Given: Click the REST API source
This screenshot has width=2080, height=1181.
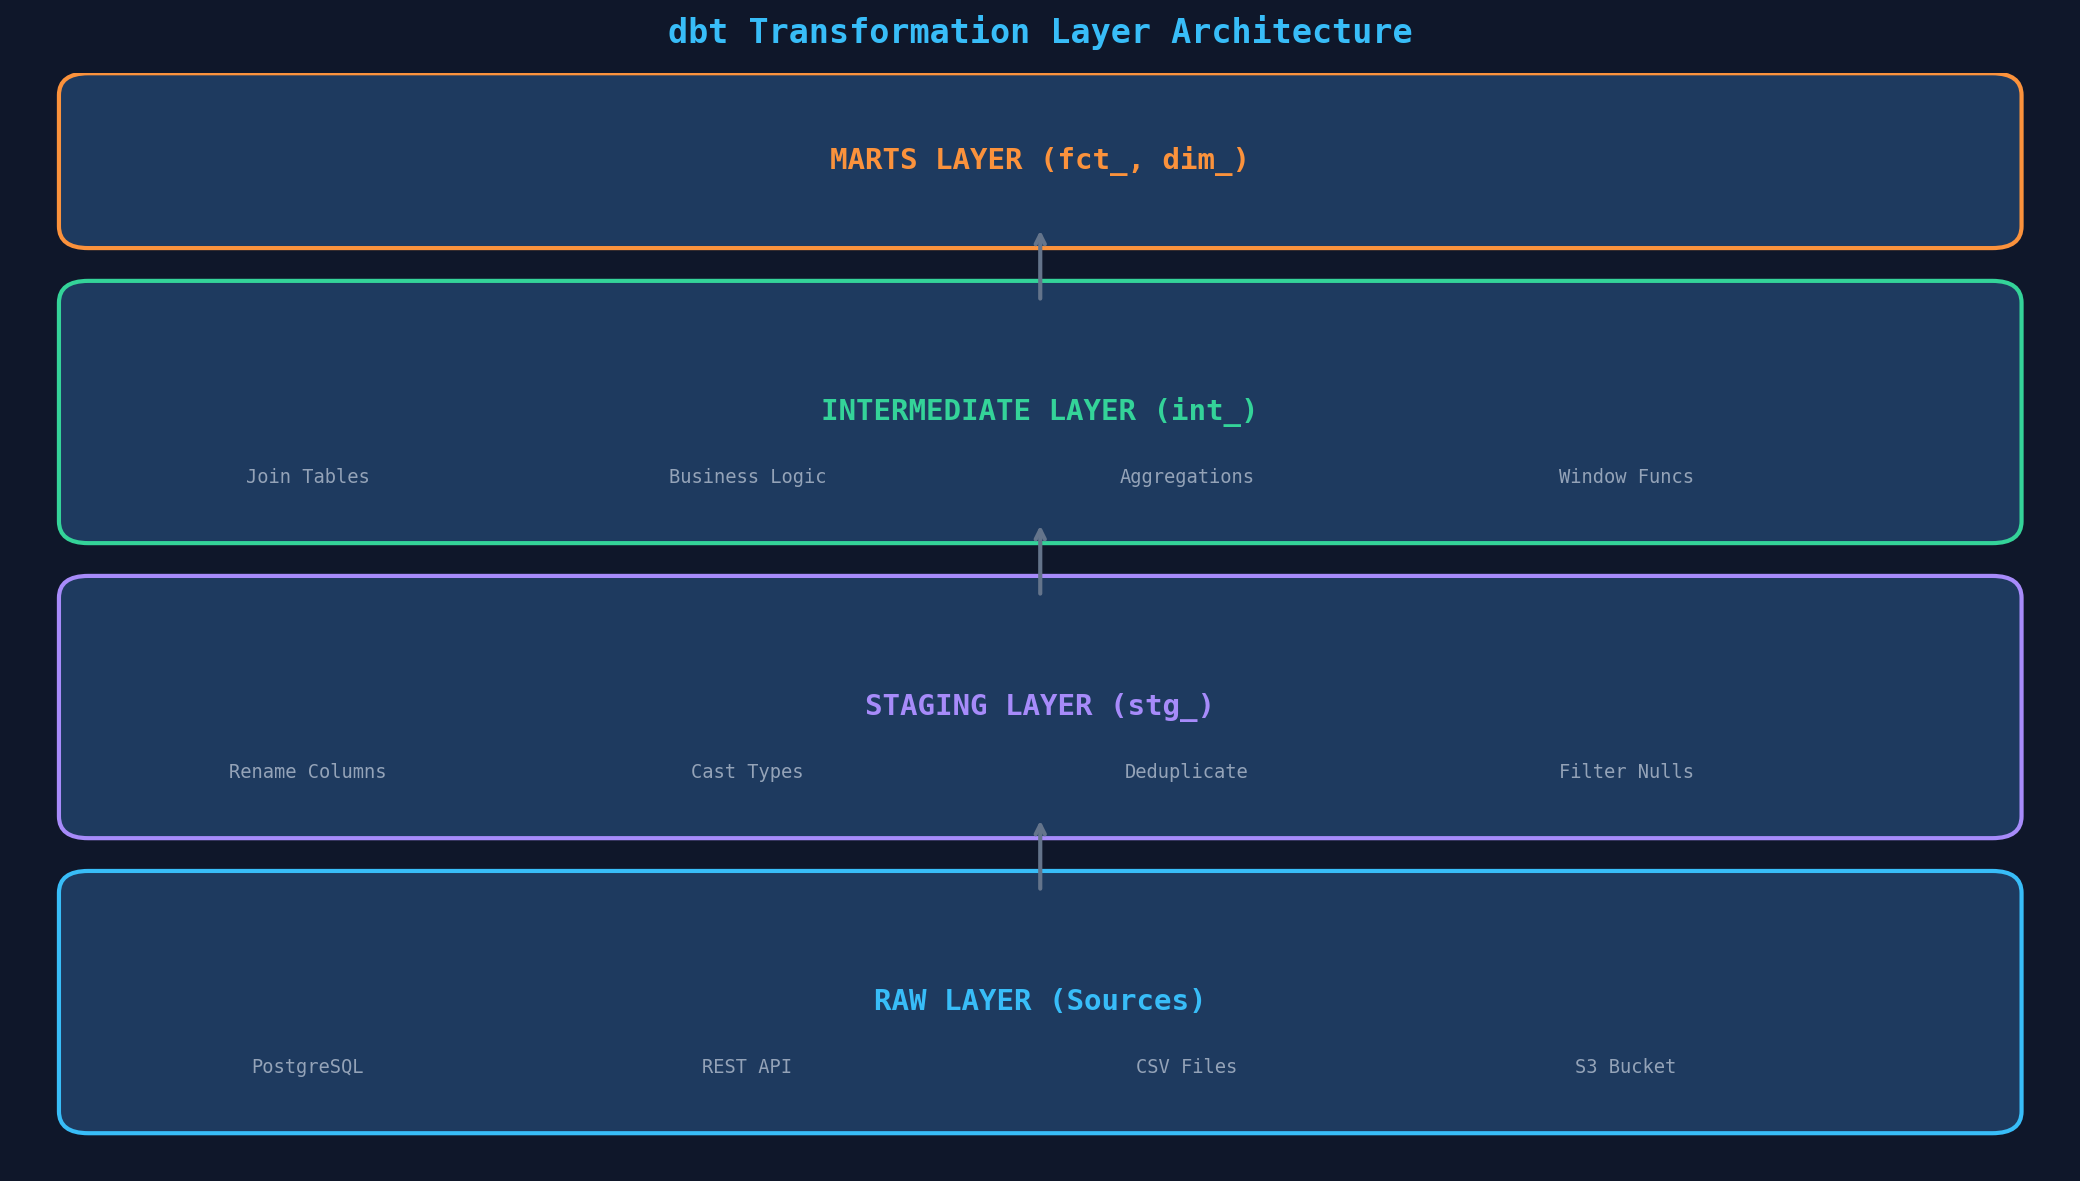Looking at the screenshot, I should pyautogui.click(x=745, y=1066).
